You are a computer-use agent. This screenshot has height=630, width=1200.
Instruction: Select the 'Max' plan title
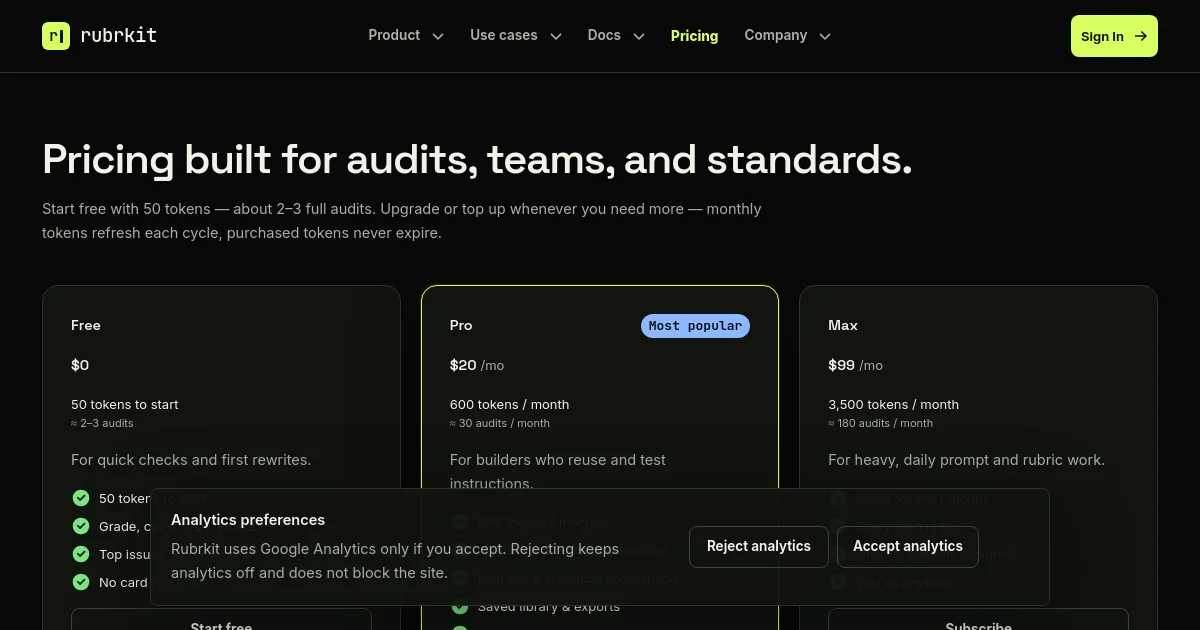pyautogui.click(x=843, y=325)
